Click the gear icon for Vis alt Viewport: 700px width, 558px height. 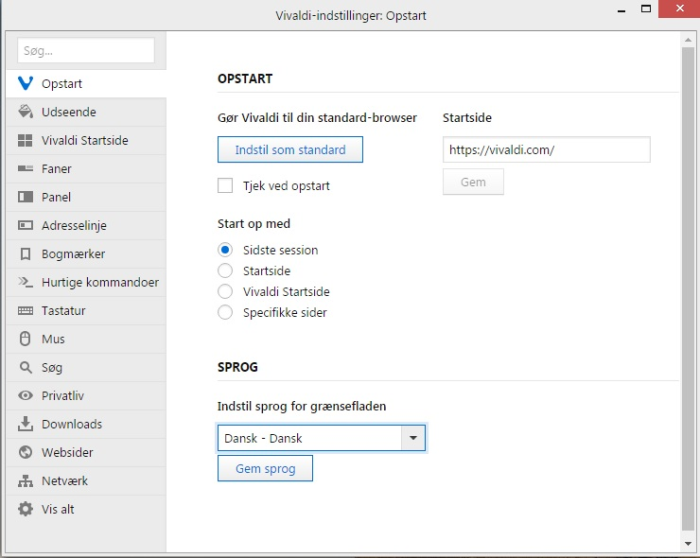pyautogui.click(x=25, y=509)
